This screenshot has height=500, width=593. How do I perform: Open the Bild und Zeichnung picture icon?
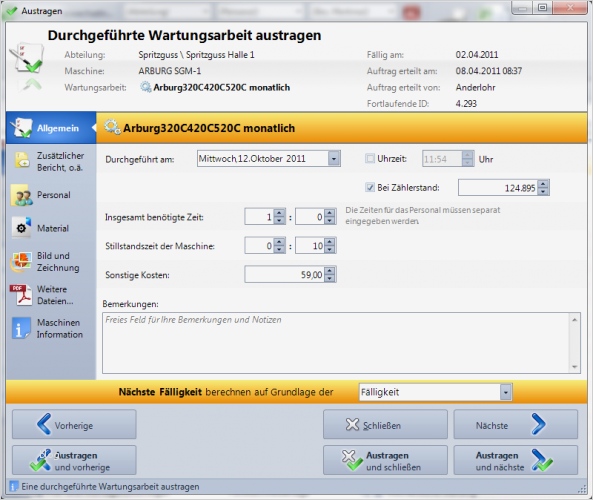point(22,261)
